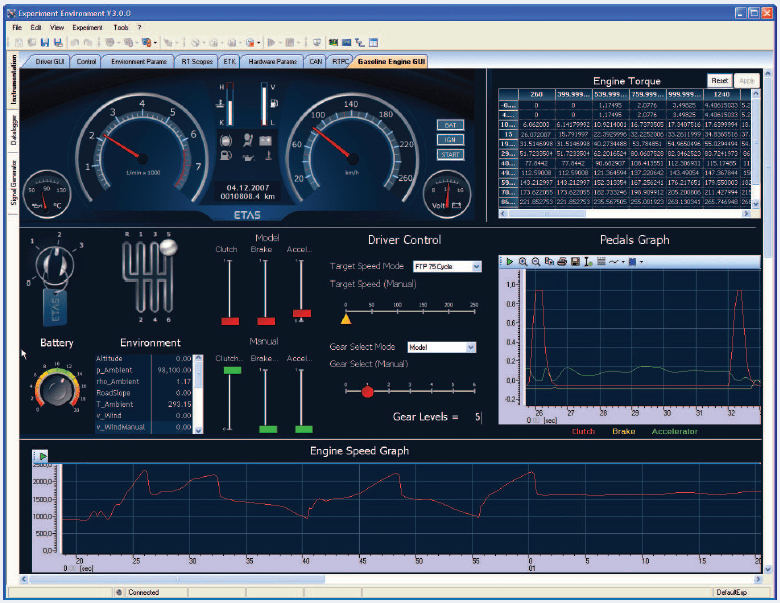Open the line style dropdown arrow on Pedals Graph
Screen dimensions: 780x603
623,262
